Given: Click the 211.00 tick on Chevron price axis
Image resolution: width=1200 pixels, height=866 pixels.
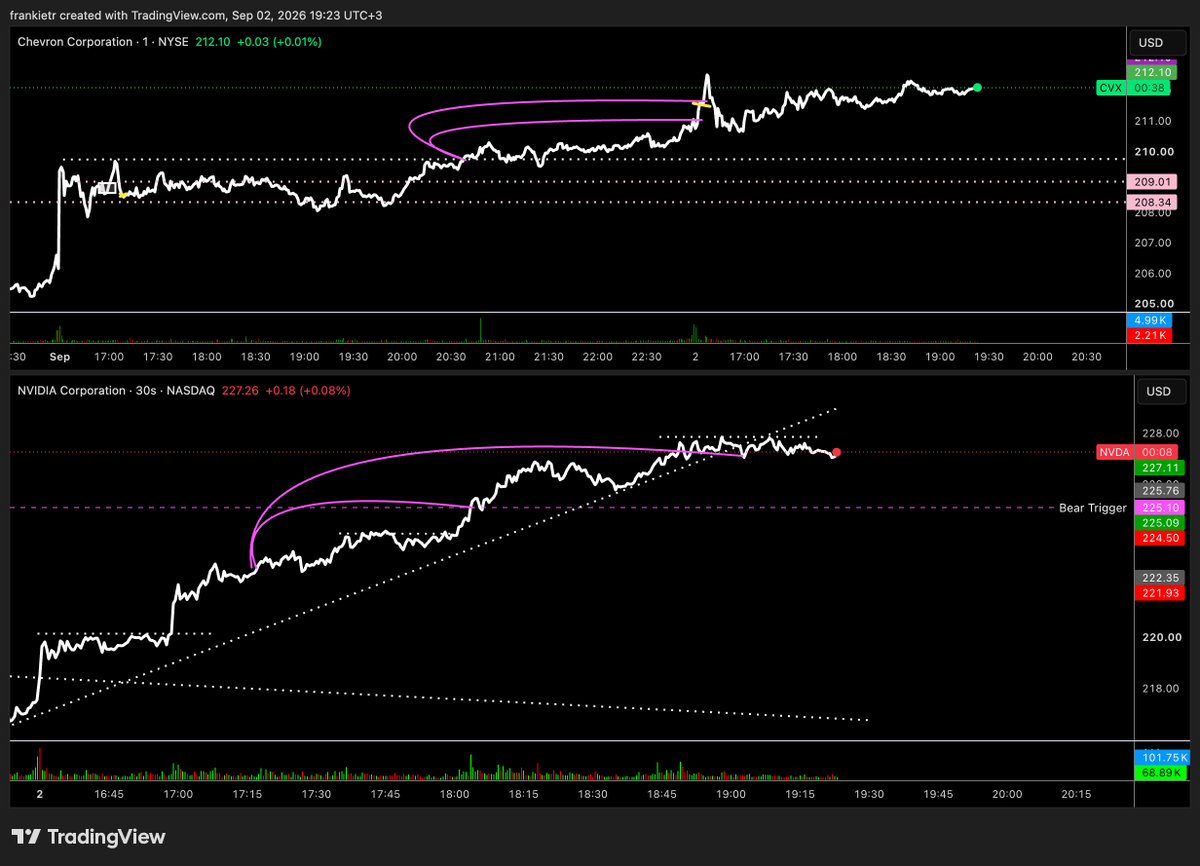Looking at the screenshot, I should 1152,121.
